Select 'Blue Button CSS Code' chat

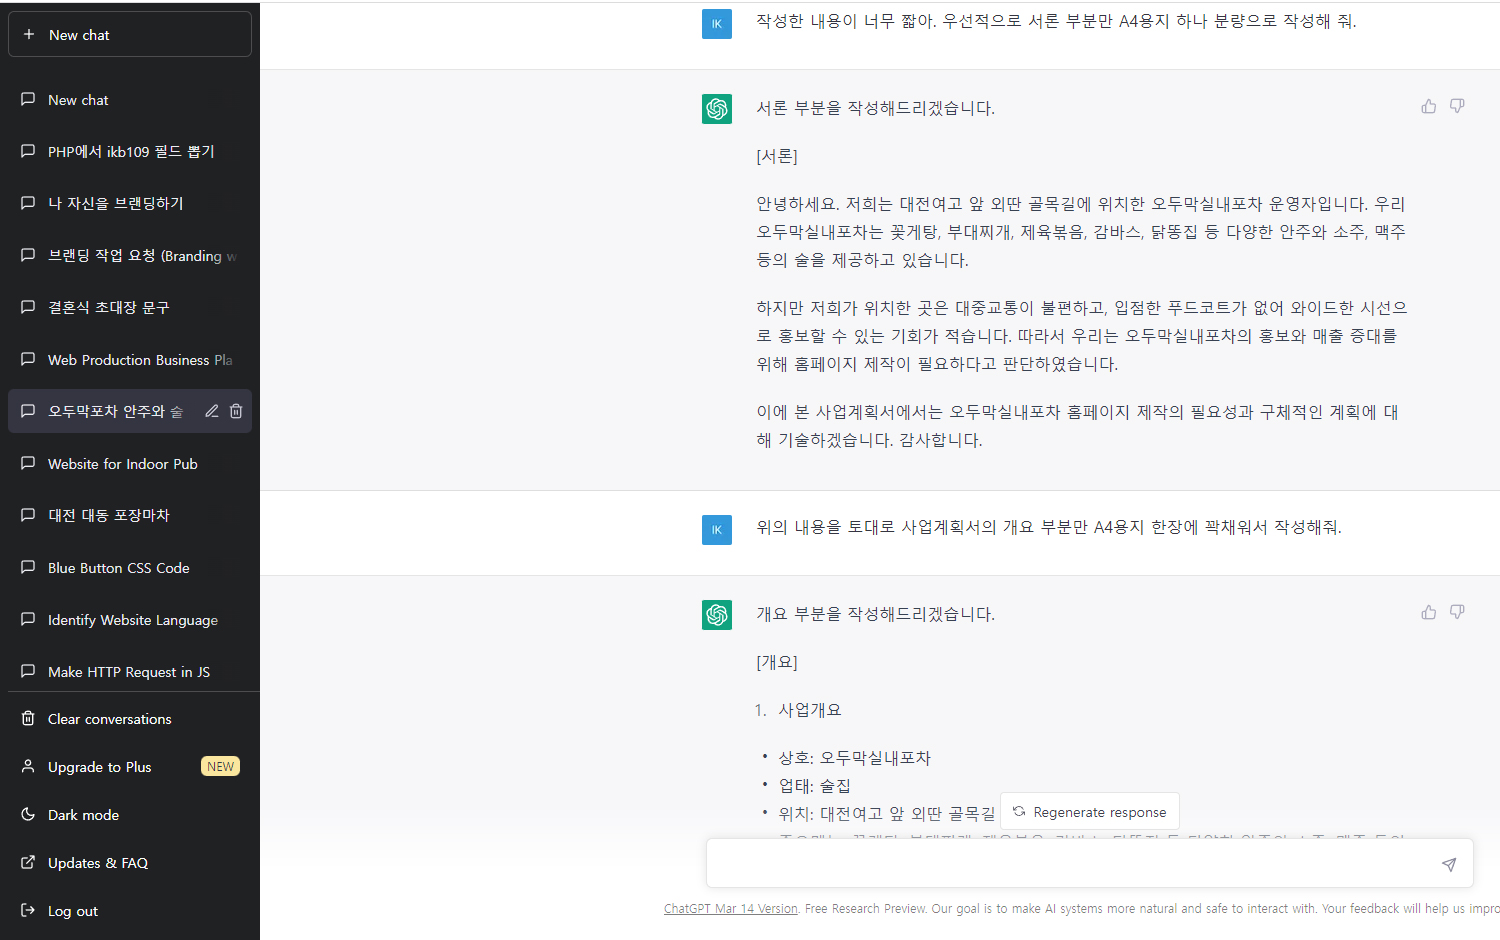click(118, 568)
